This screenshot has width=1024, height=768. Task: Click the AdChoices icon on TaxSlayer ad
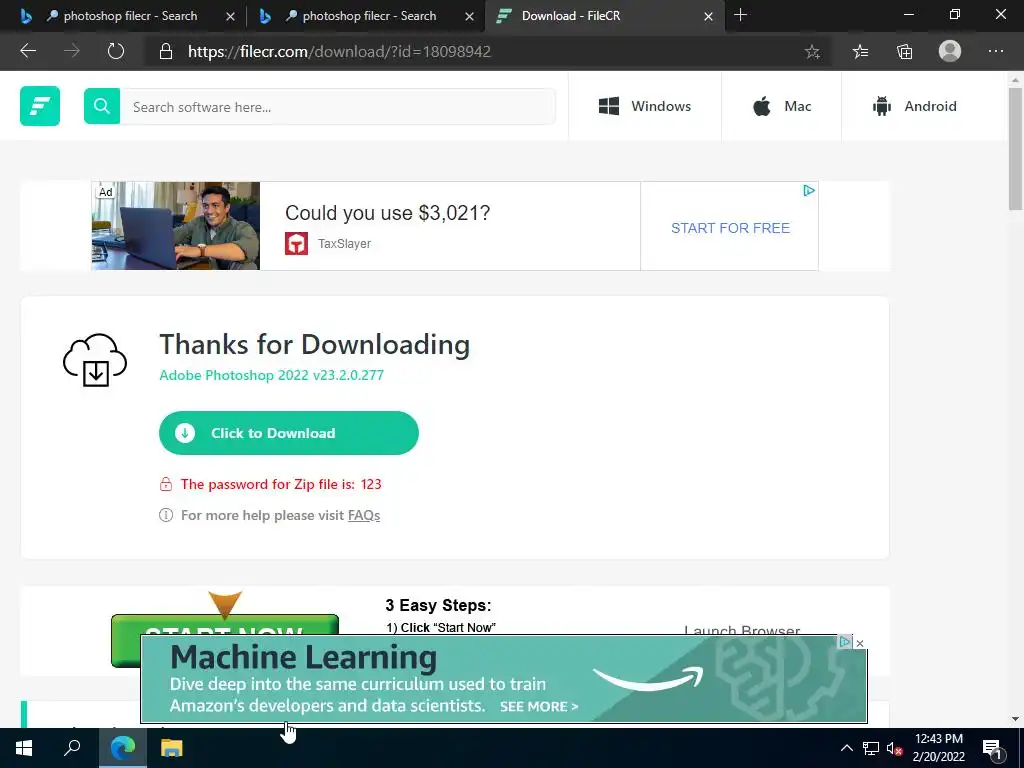808,191
